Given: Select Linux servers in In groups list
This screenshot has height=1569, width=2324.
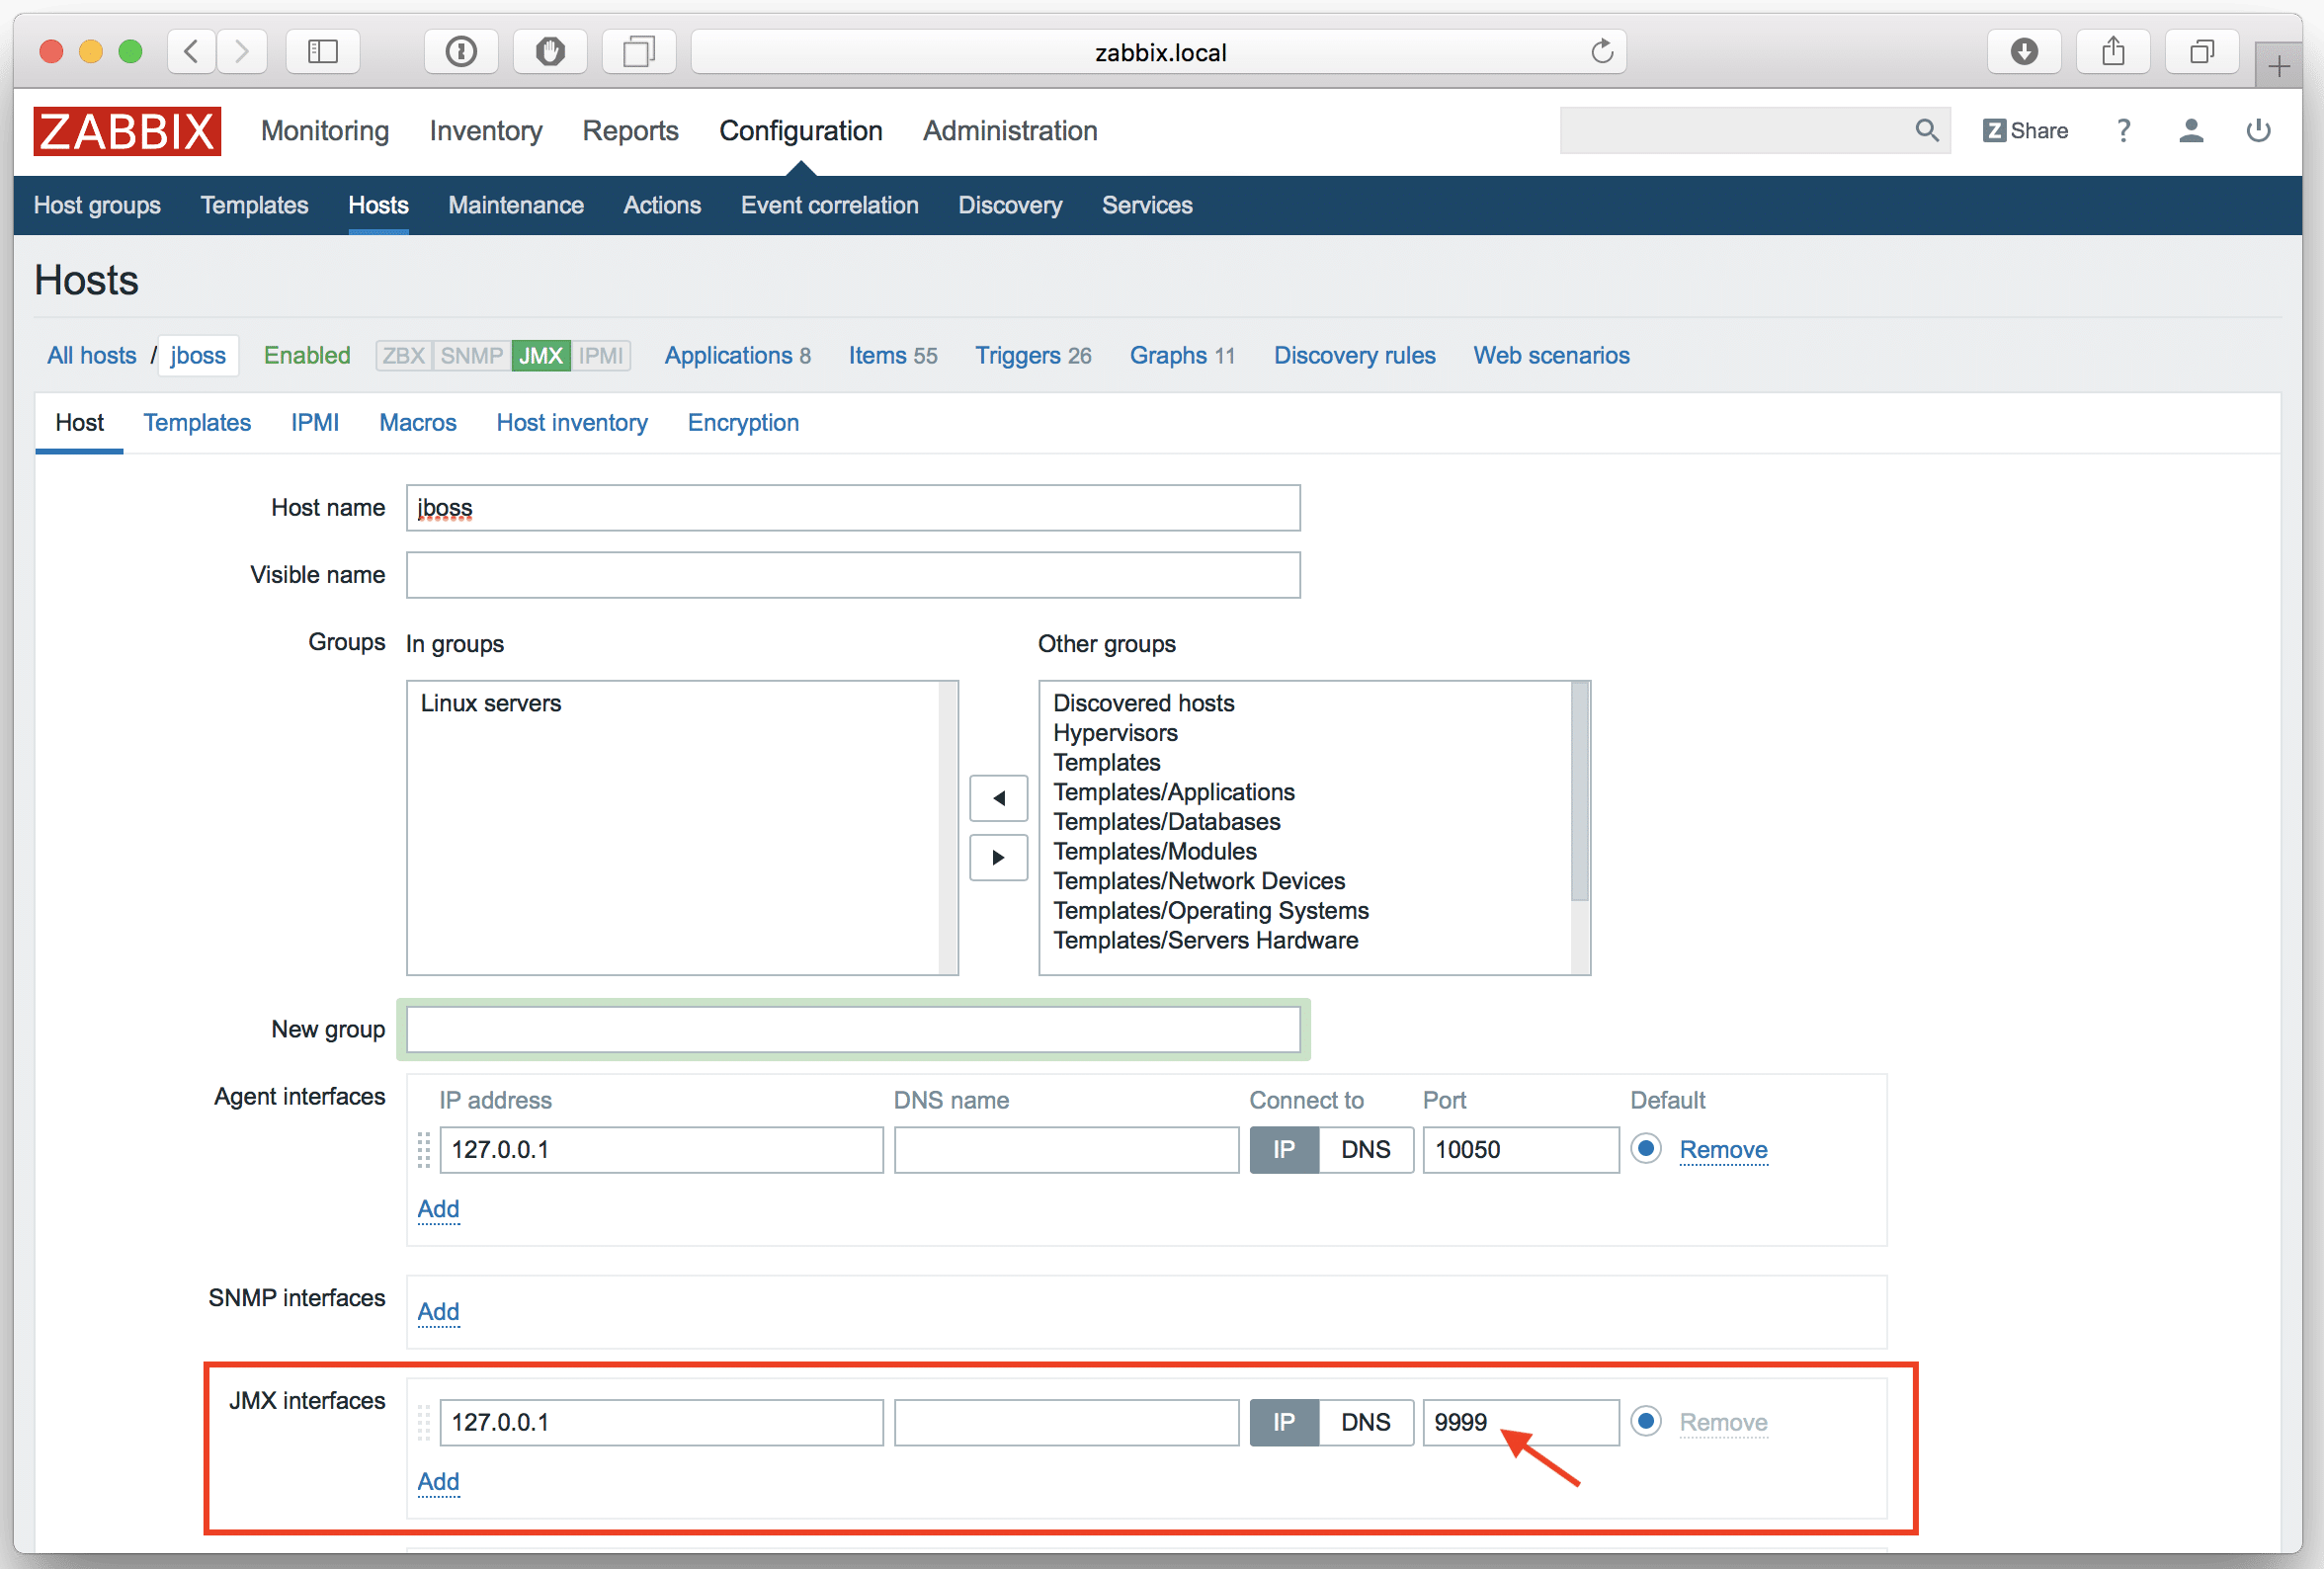Looking at the screenshot, I should (x=490, y=703).
